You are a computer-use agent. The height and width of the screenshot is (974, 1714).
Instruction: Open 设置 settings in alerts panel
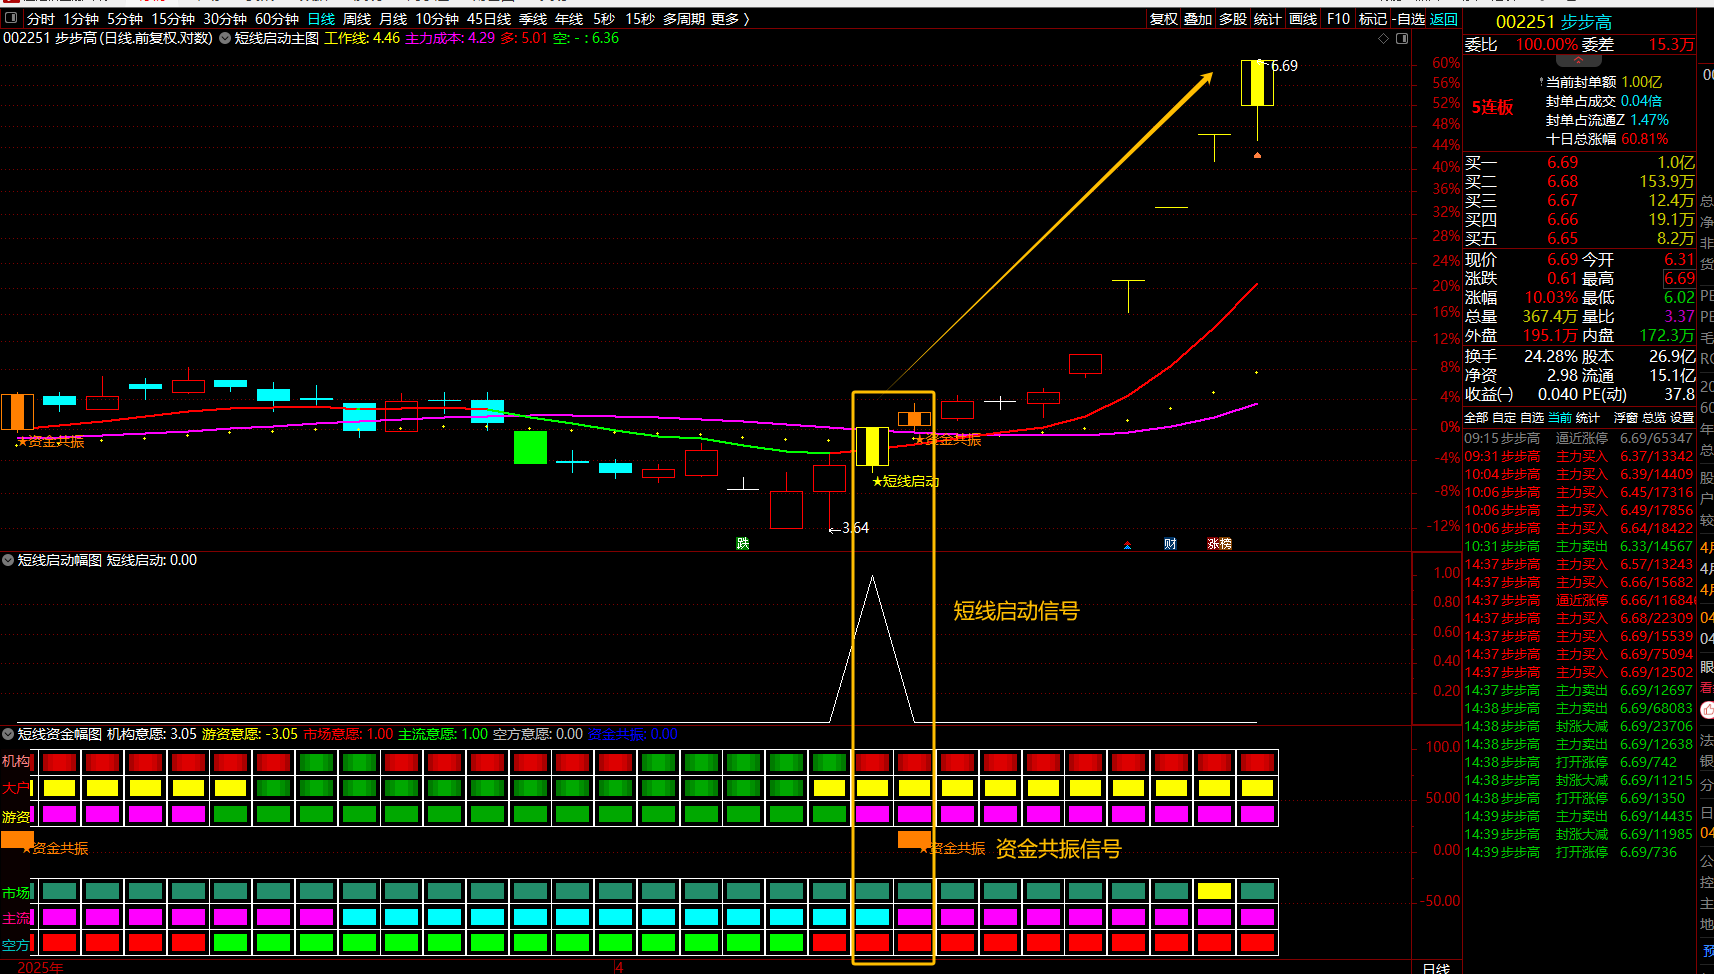pyautogui.click(x=1682, y=418)
